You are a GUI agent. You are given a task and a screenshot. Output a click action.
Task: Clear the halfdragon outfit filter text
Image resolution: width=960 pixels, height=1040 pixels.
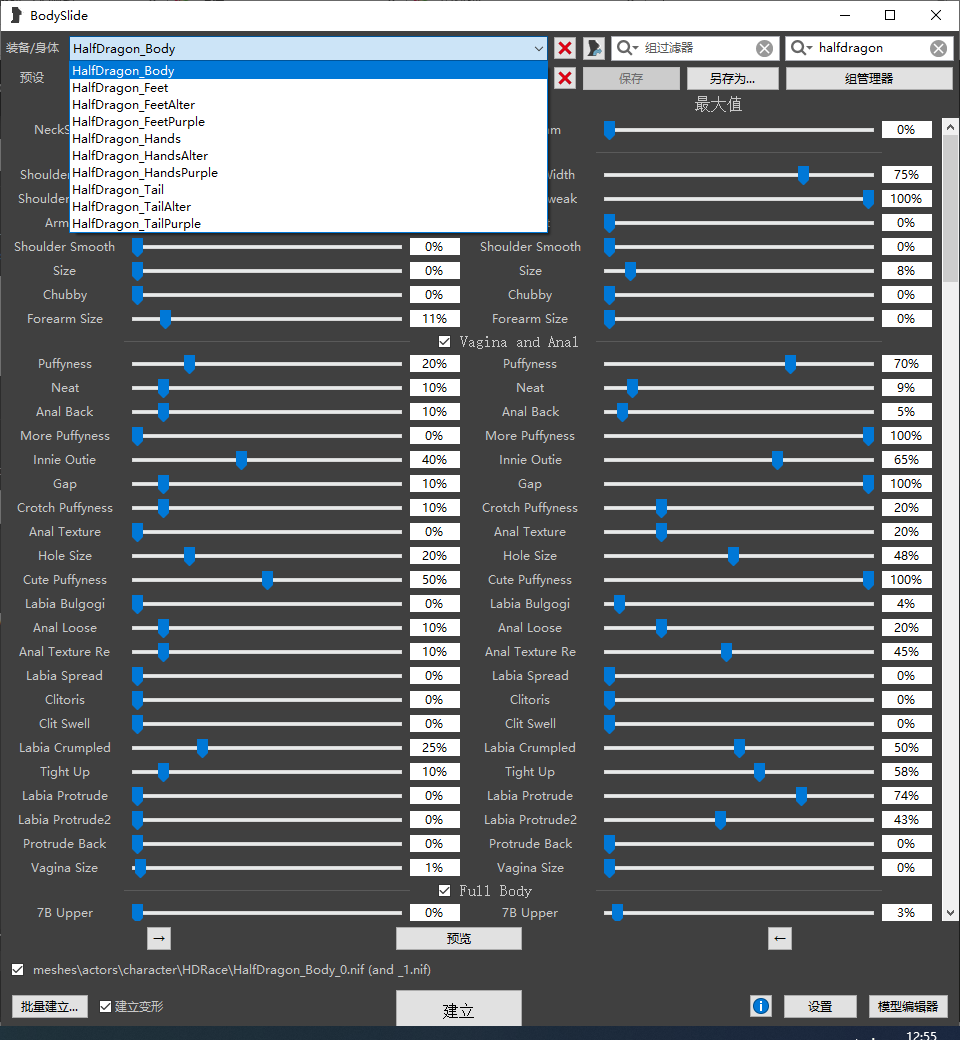click(938, 48)
